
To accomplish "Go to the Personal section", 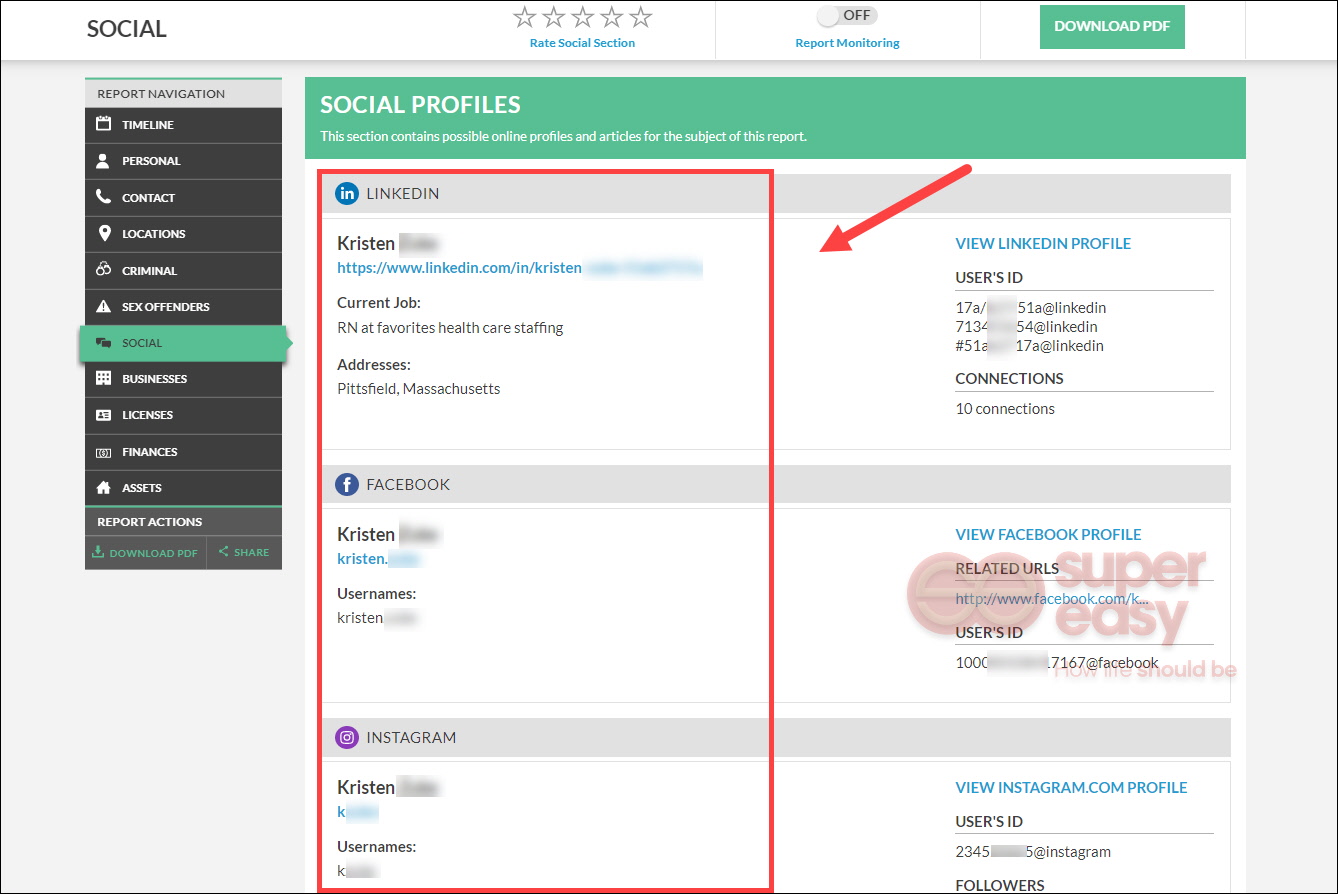I will (x=183, y=161).
